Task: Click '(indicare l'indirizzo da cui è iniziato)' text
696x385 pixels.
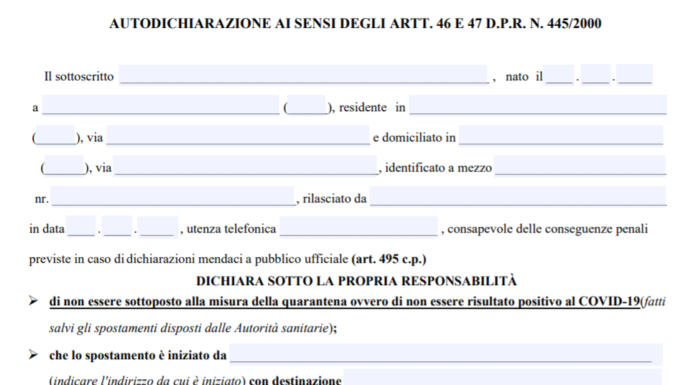Action: coord(147,381)
